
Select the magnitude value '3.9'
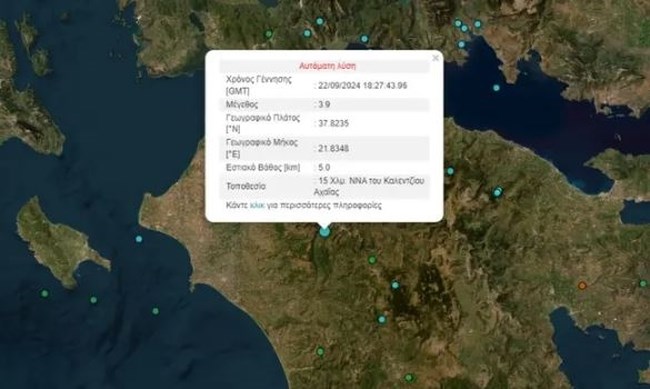pos(324,105)
